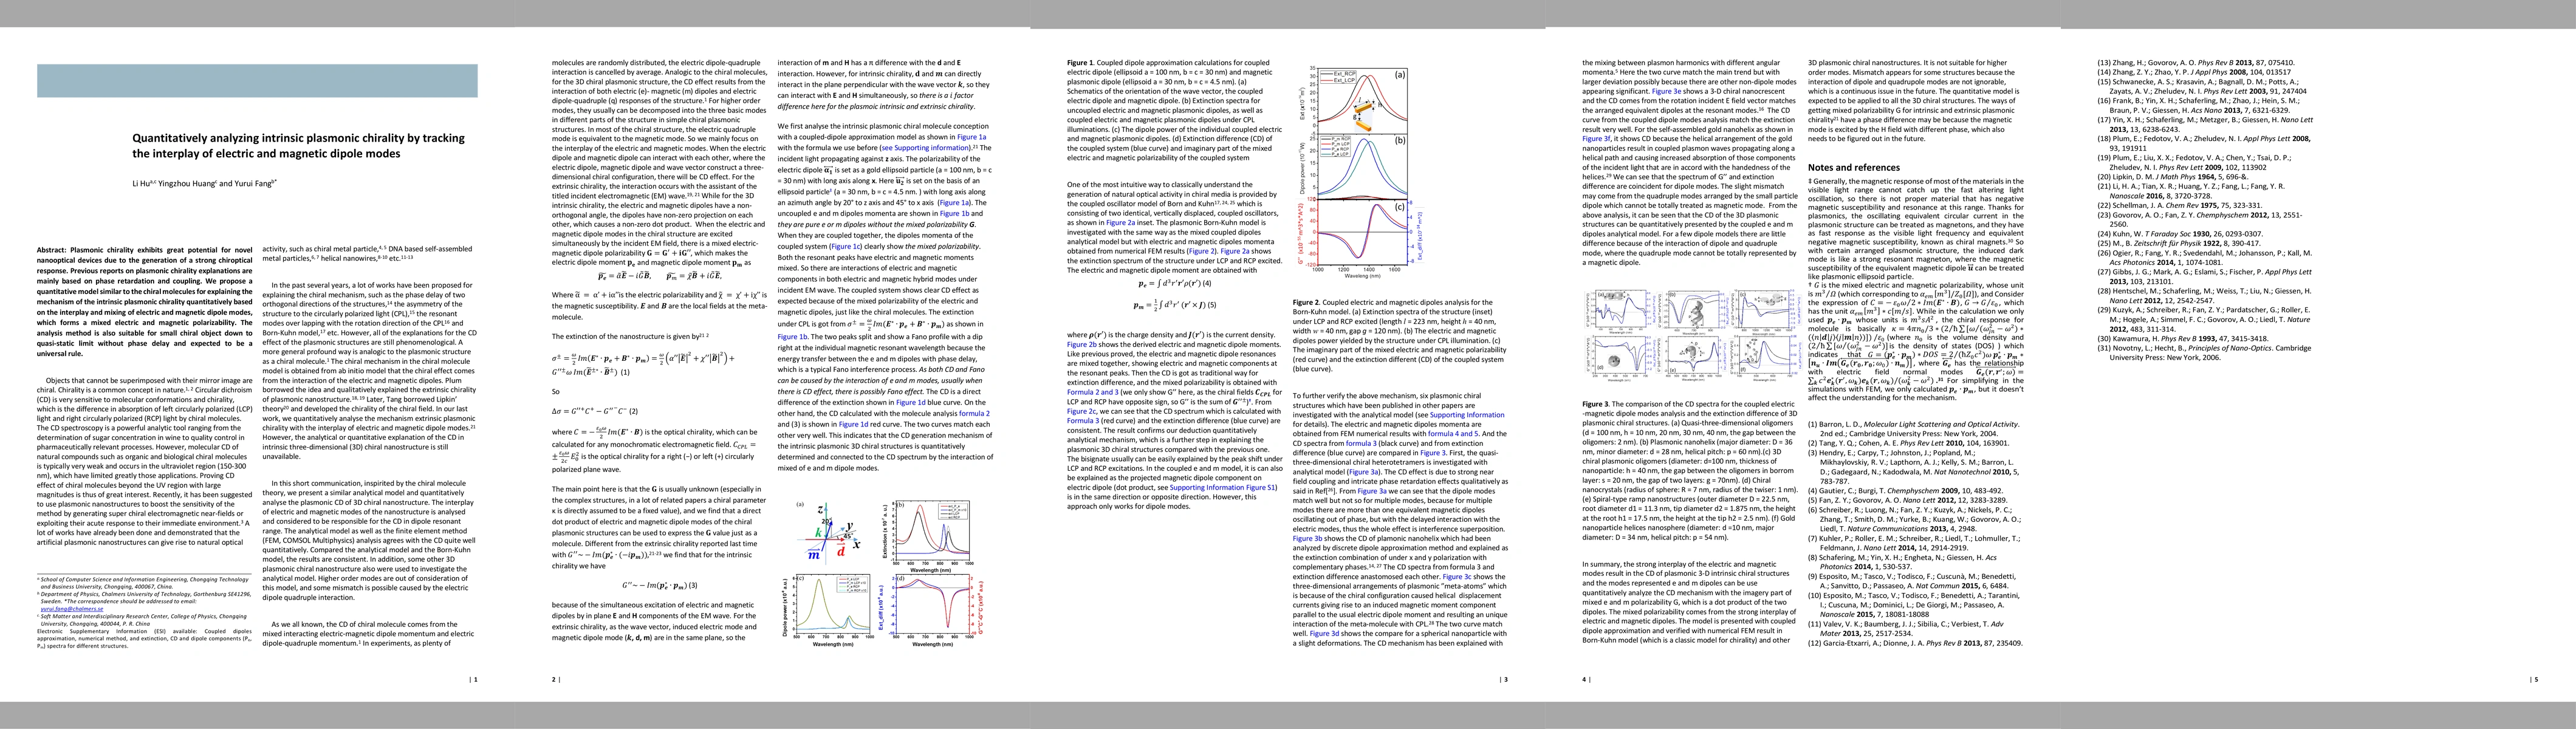Click Figure 2 panel (a) extinction spectra

coord(1365,99)
